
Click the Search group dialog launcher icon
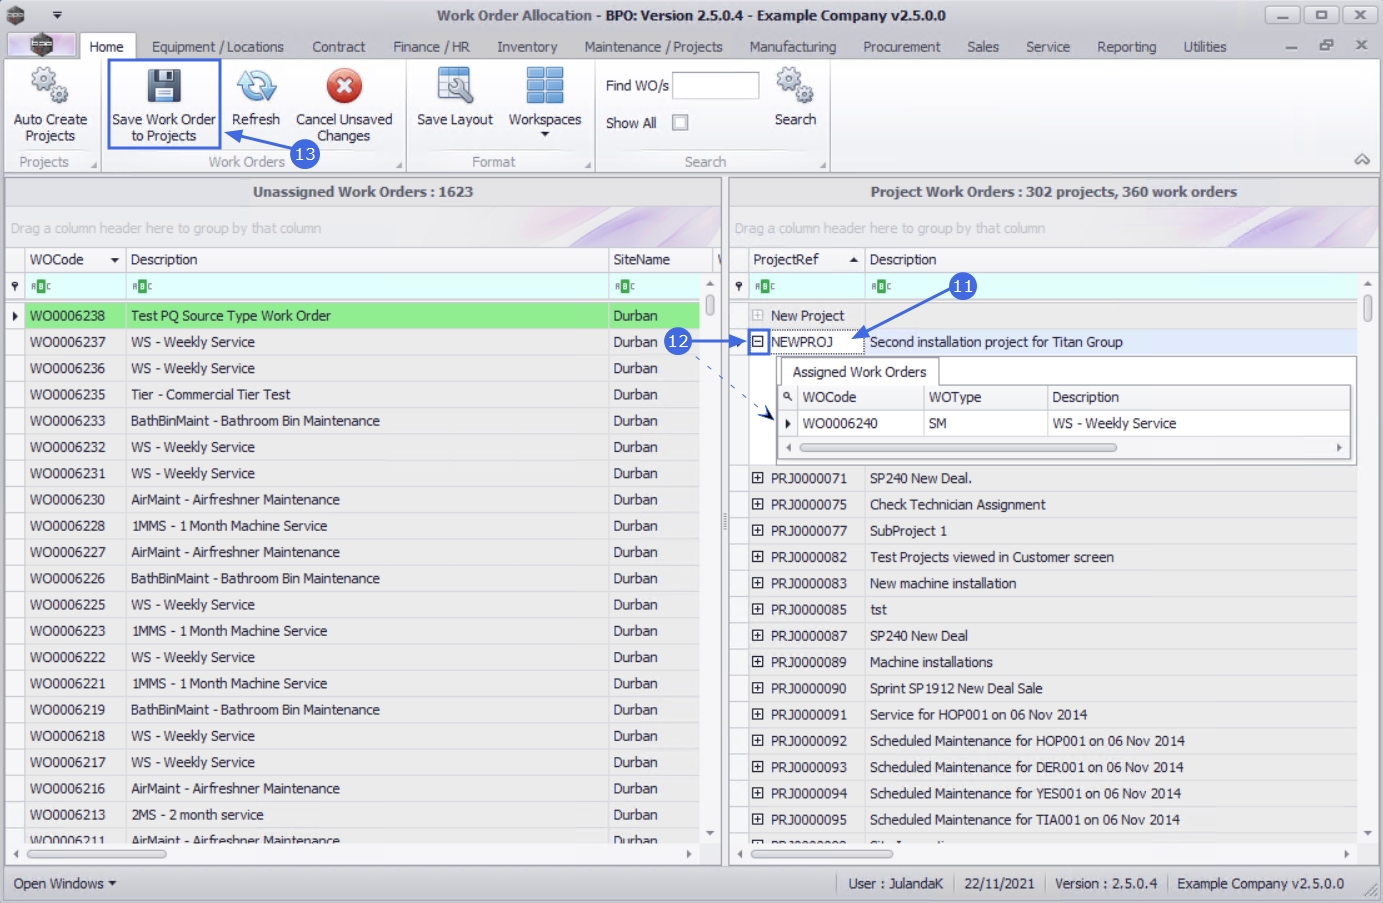823,165
